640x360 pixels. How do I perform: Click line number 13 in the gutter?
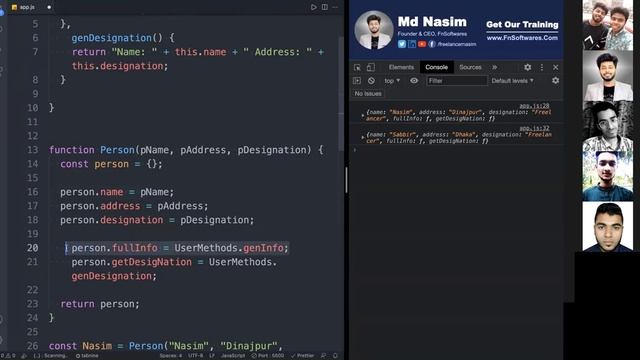(33, 150)
